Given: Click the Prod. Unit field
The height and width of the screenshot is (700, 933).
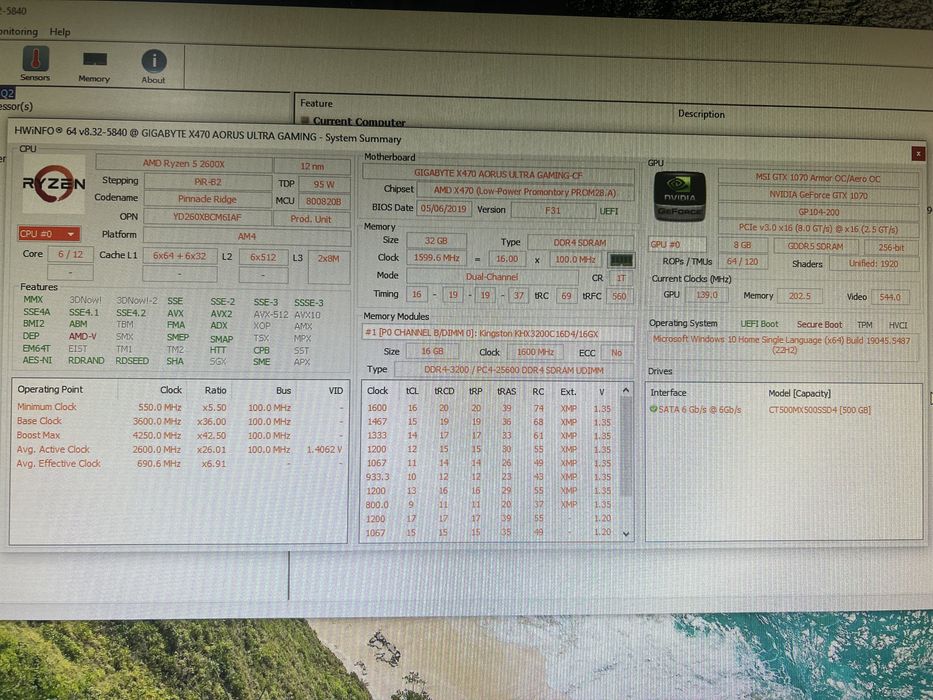Looking at the screenshot, I should (312, 218).
